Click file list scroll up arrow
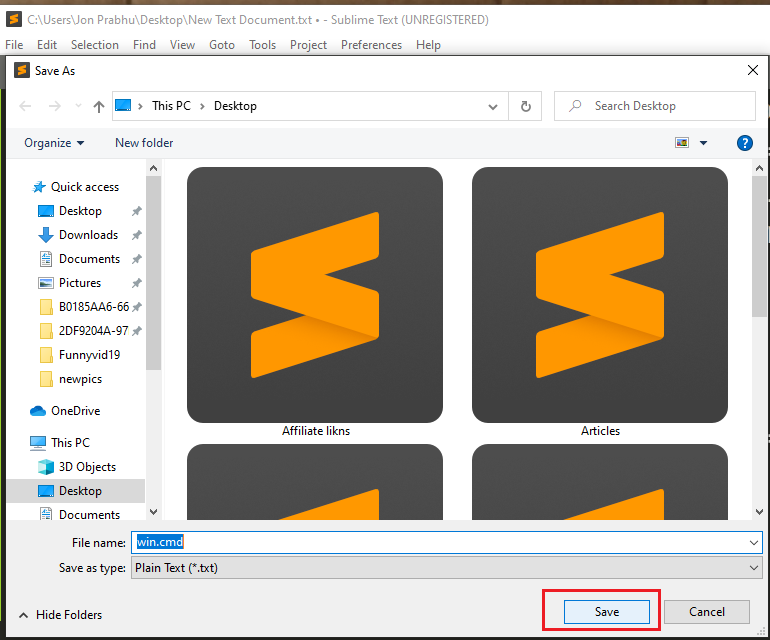Screen dimensions: 770x640 coord(759,168)
